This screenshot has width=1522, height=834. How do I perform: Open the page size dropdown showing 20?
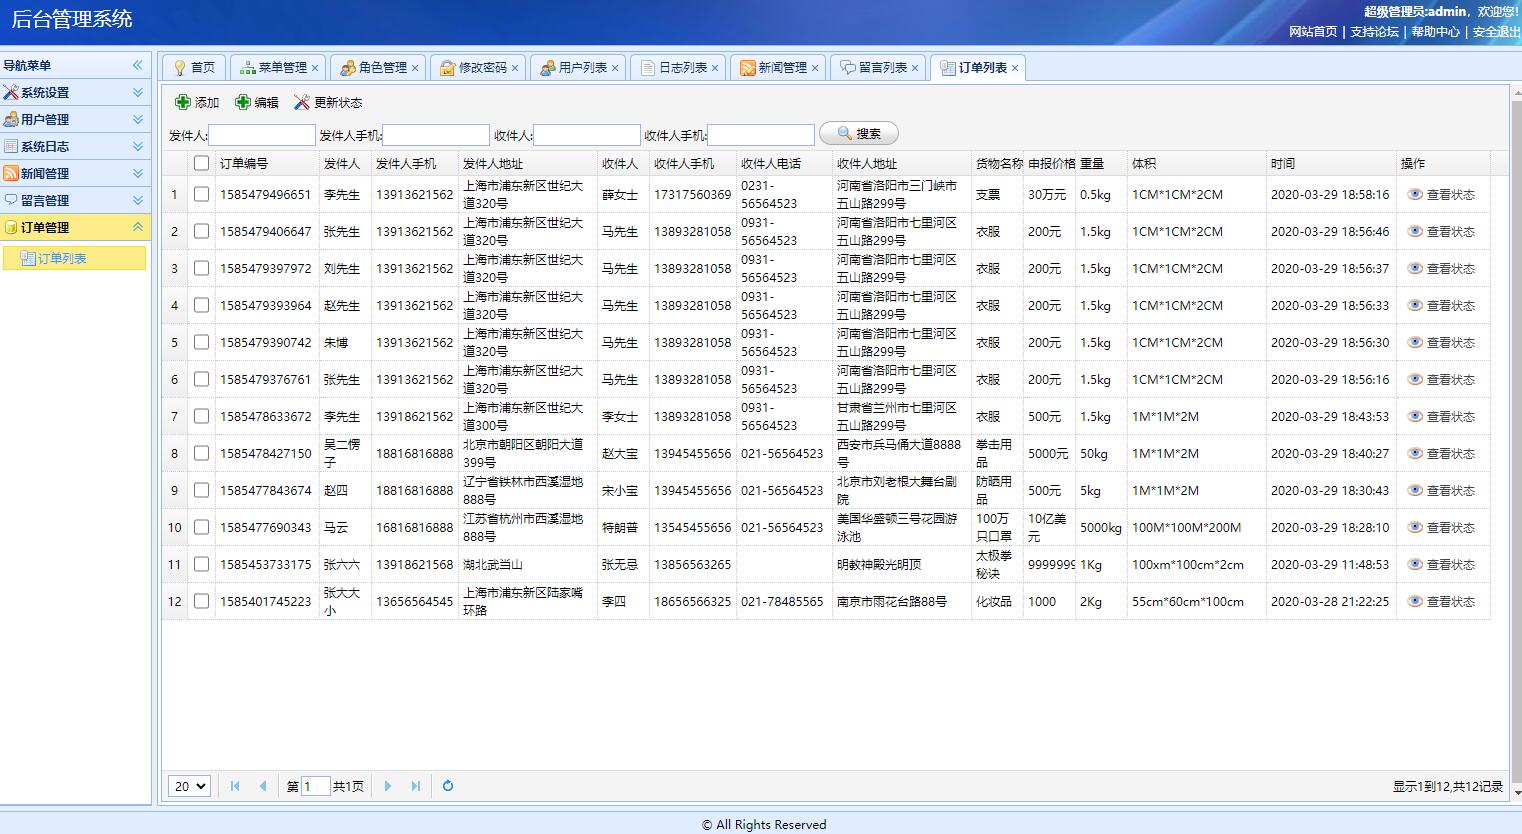(x=188, y=786)
